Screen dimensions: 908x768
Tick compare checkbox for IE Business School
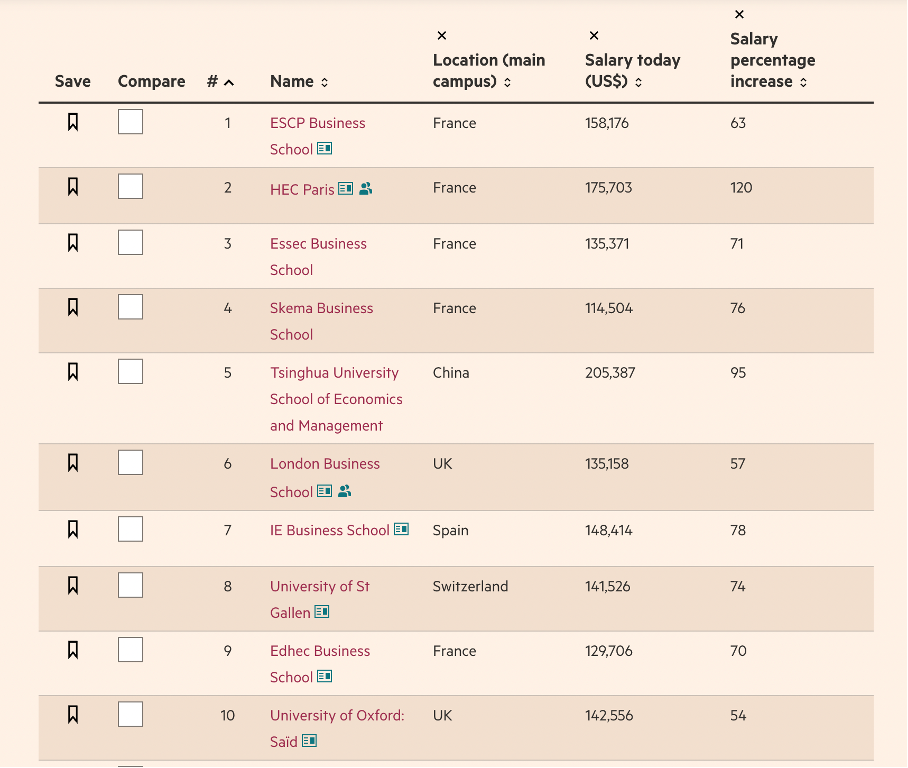click(x=130, y=529)
